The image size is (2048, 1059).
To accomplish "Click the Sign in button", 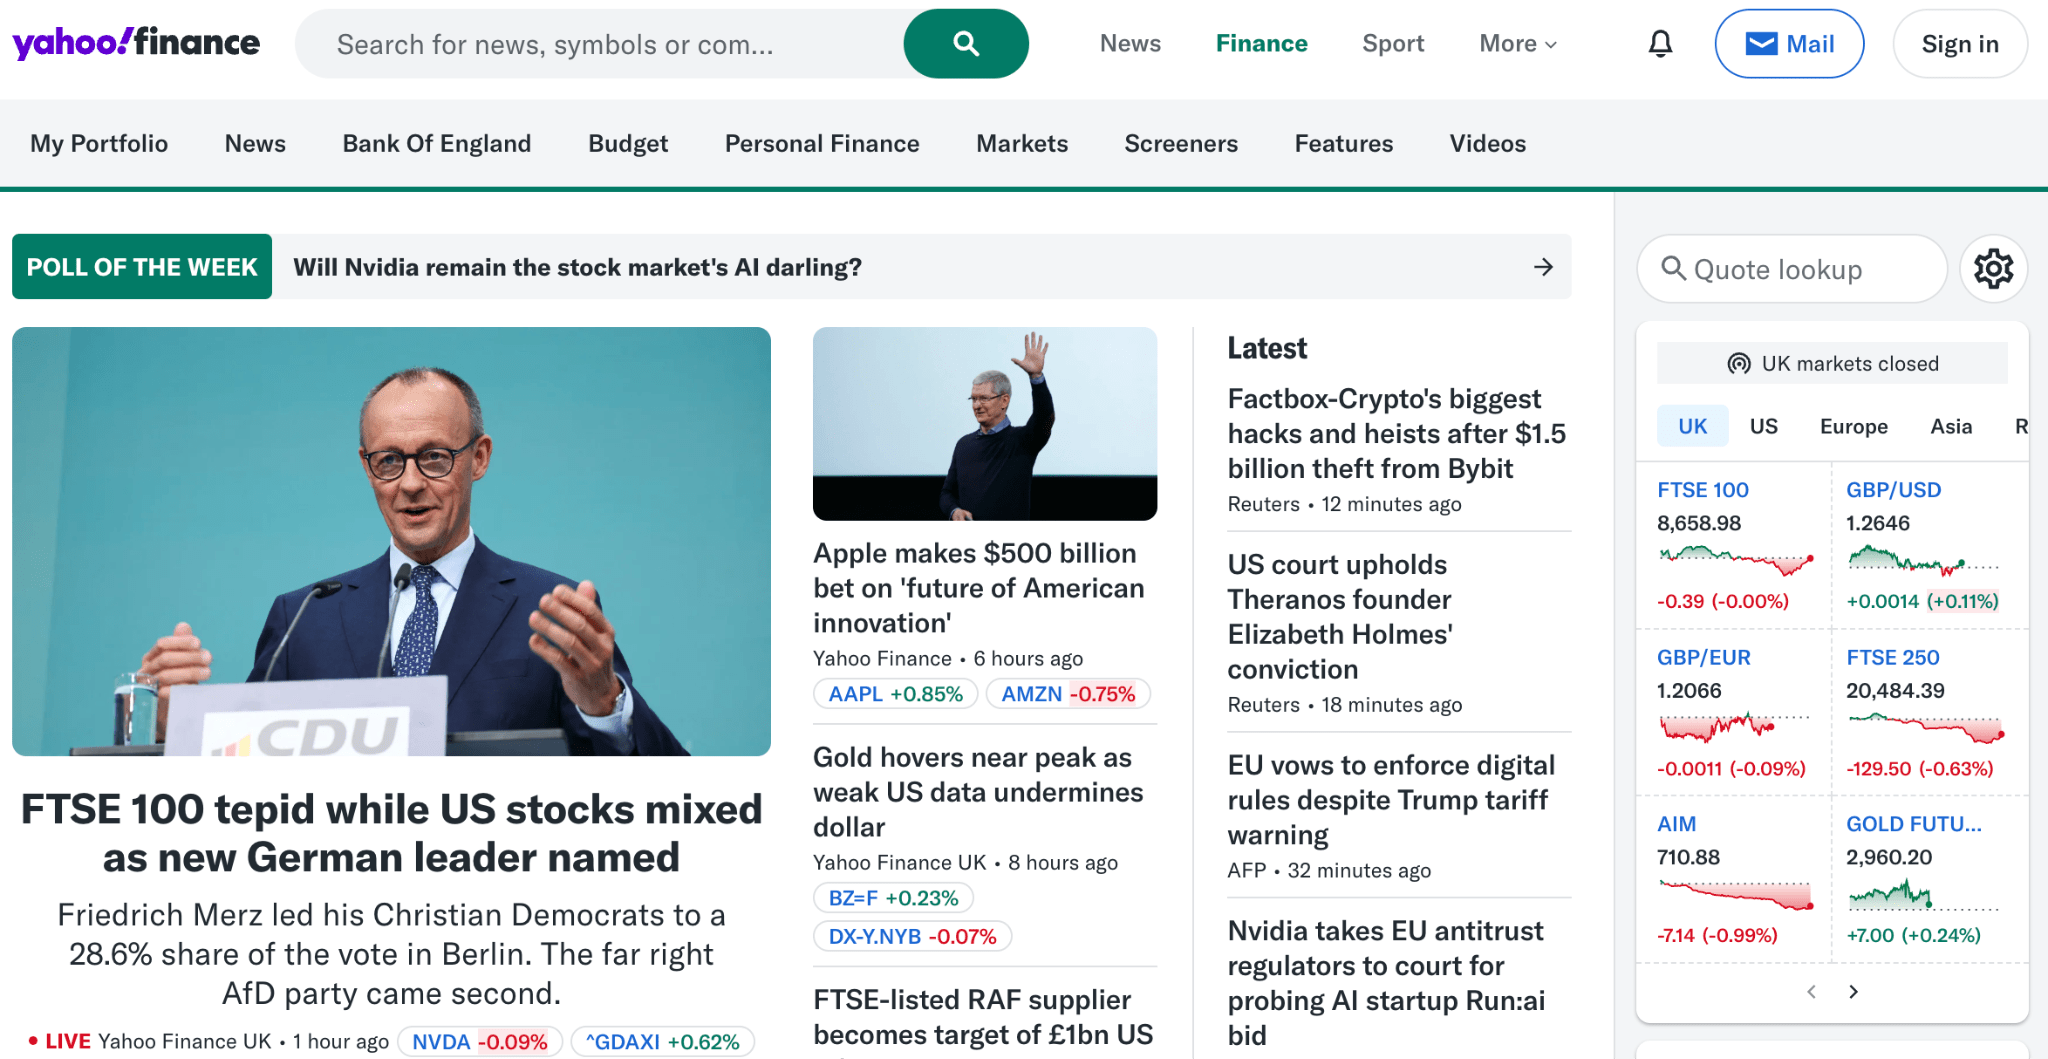I will (x=1959, y=43).
